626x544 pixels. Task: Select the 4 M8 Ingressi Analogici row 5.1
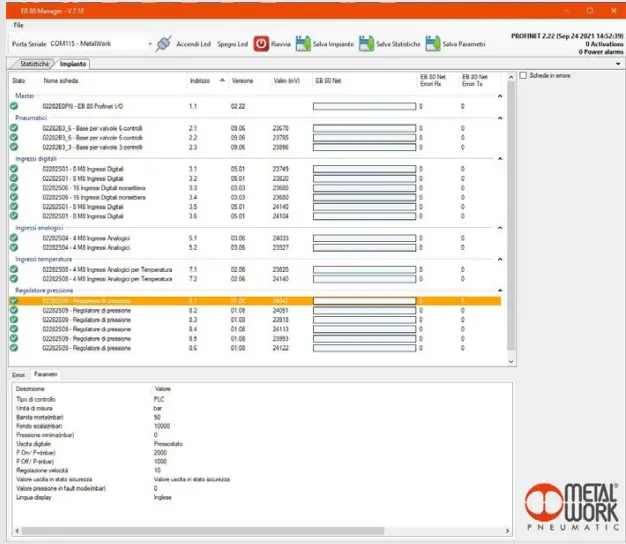pyautogui.click(x=255, y=238)
